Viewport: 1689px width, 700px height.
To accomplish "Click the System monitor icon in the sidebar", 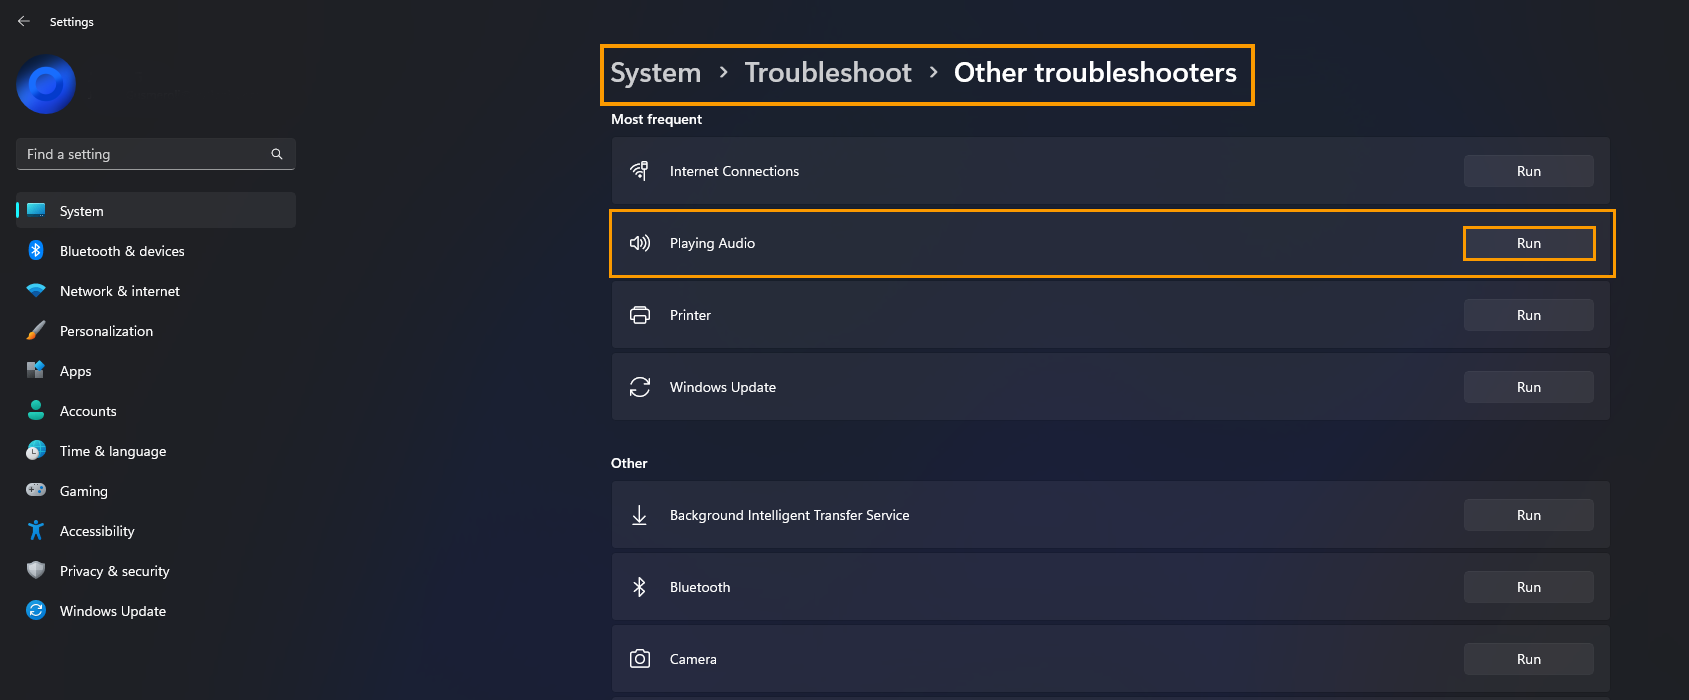I will 36,210.
